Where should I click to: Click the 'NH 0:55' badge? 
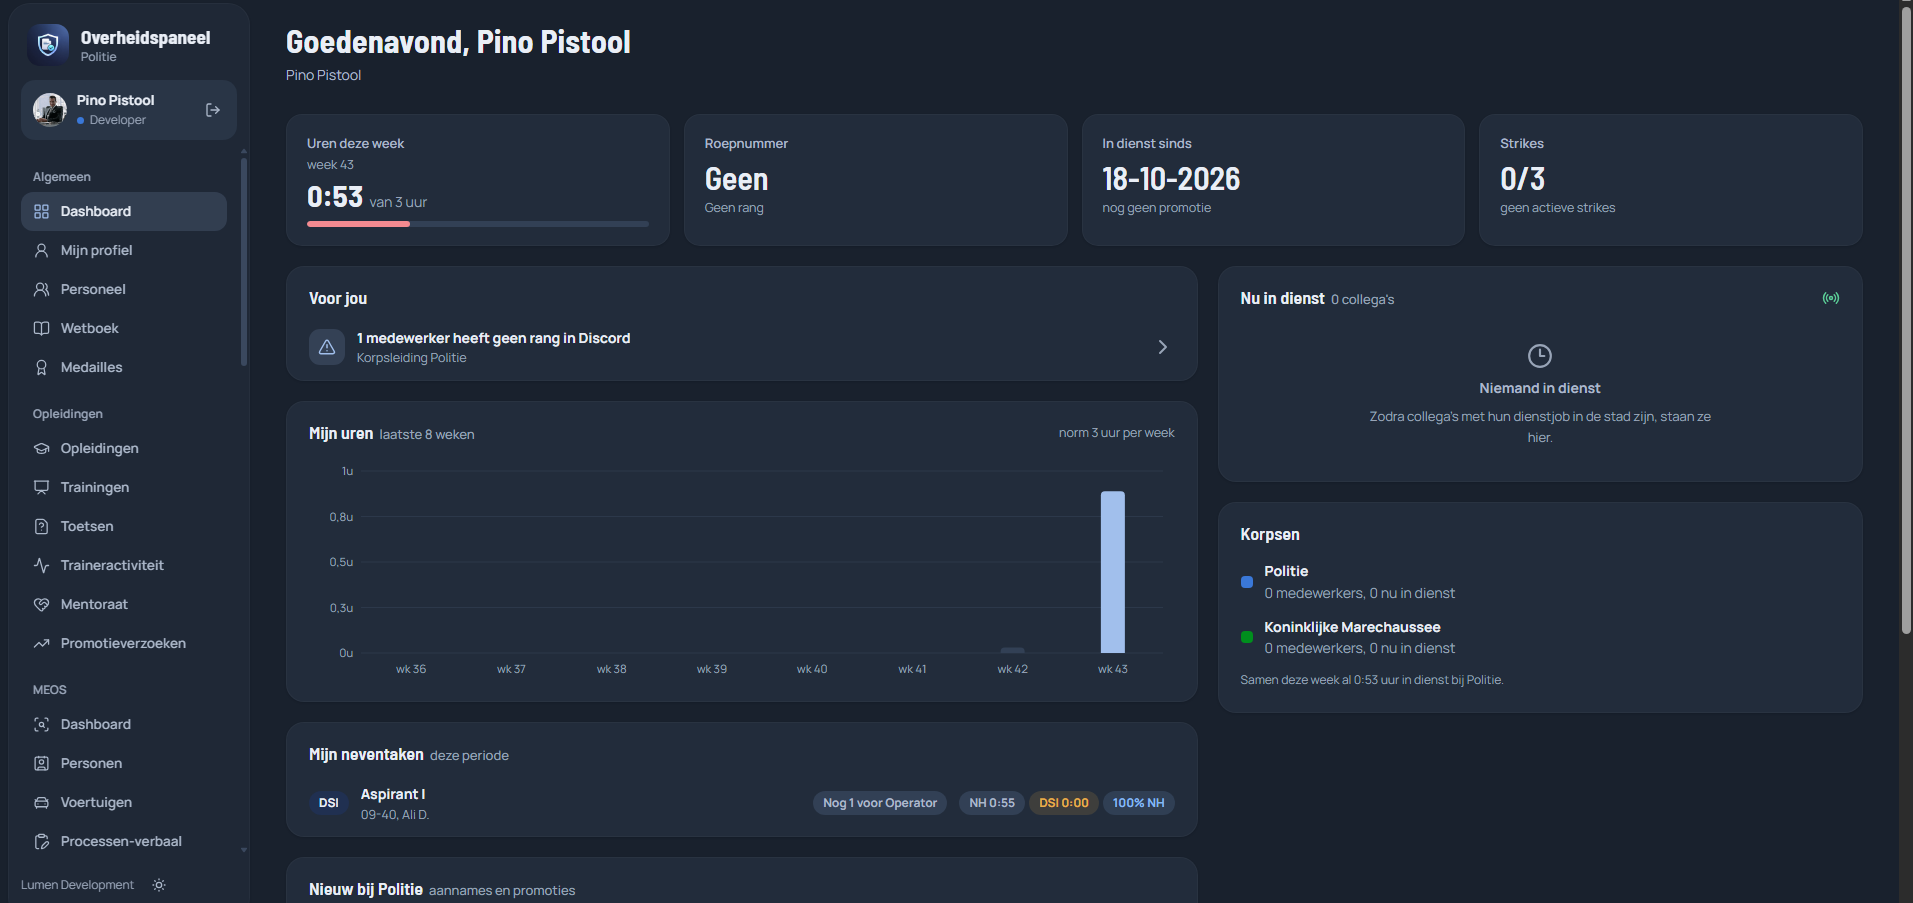pyautogui.click(x=992, y=803)
